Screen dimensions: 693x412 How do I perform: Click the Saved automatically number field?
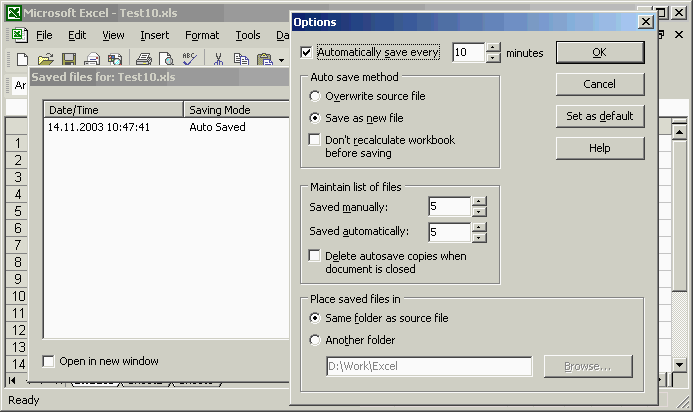449,232
